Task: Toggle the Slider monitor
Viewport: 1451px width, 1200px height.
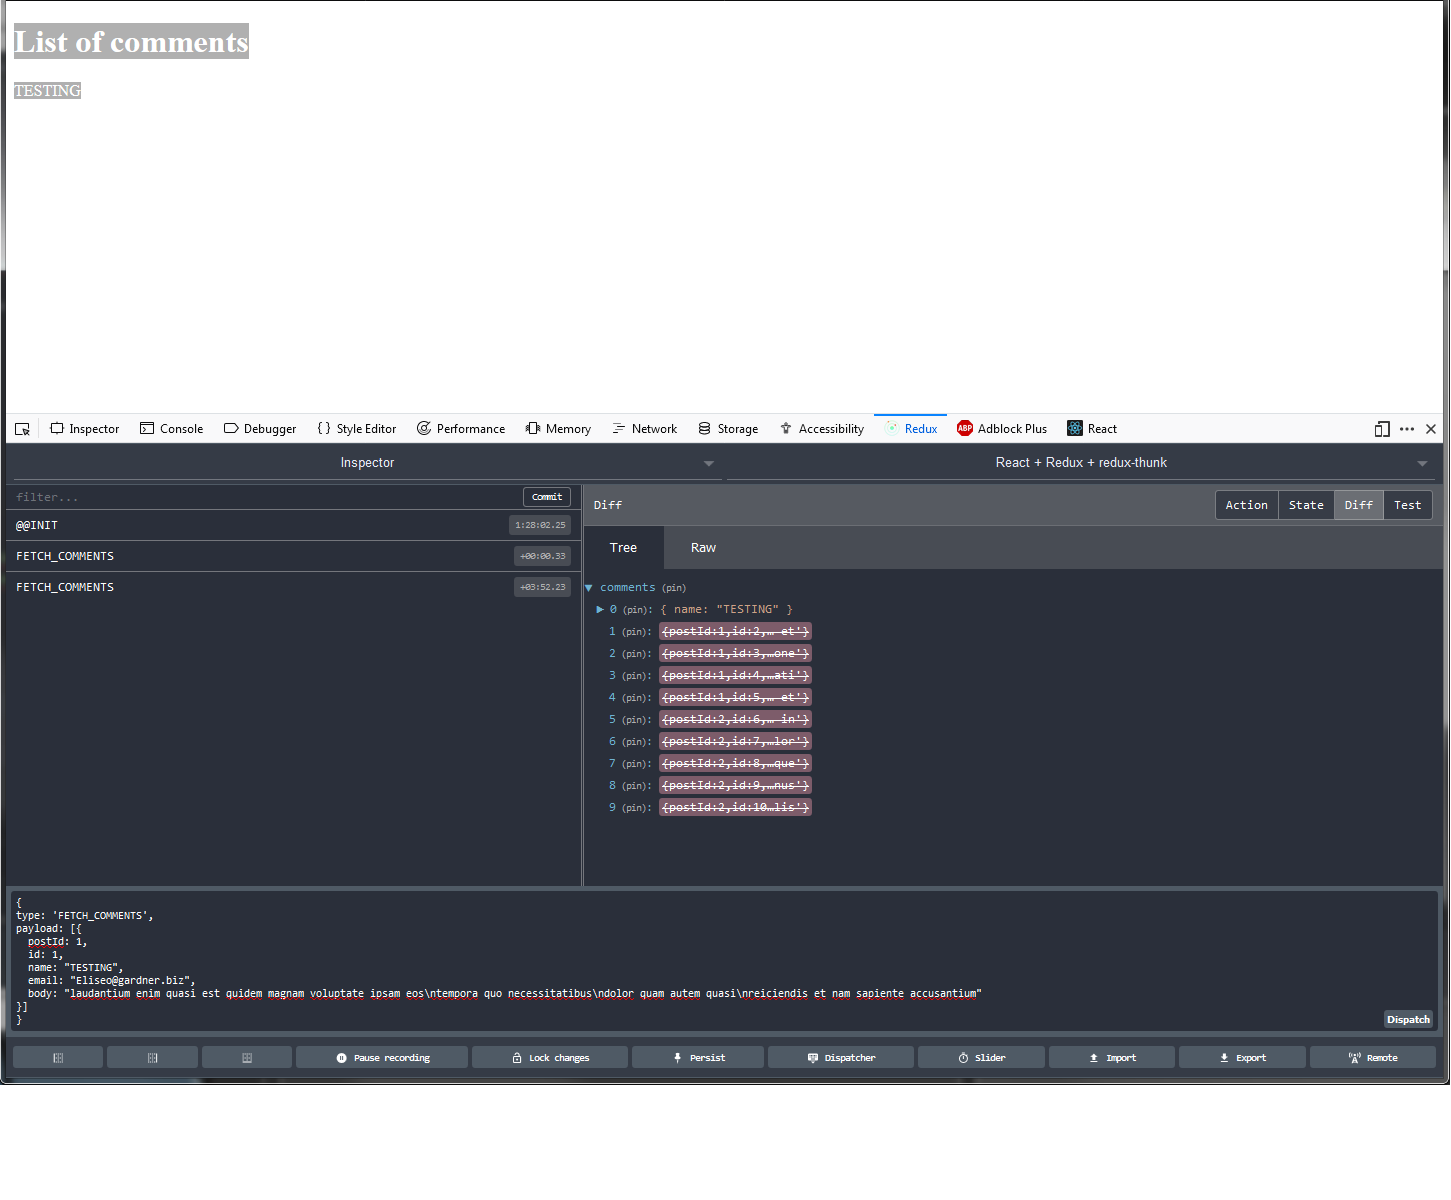Action: pyautogui.click(x=981, y=1057)
